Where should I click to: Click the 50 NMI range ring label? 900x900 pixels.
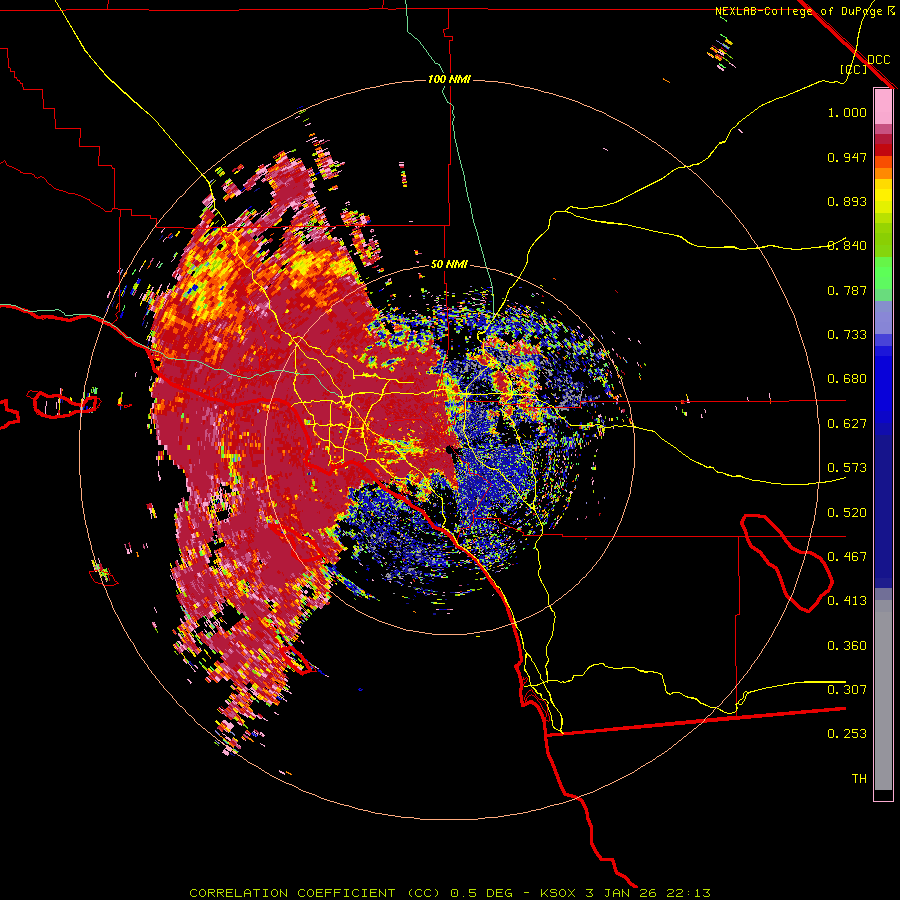coord(449,264)
